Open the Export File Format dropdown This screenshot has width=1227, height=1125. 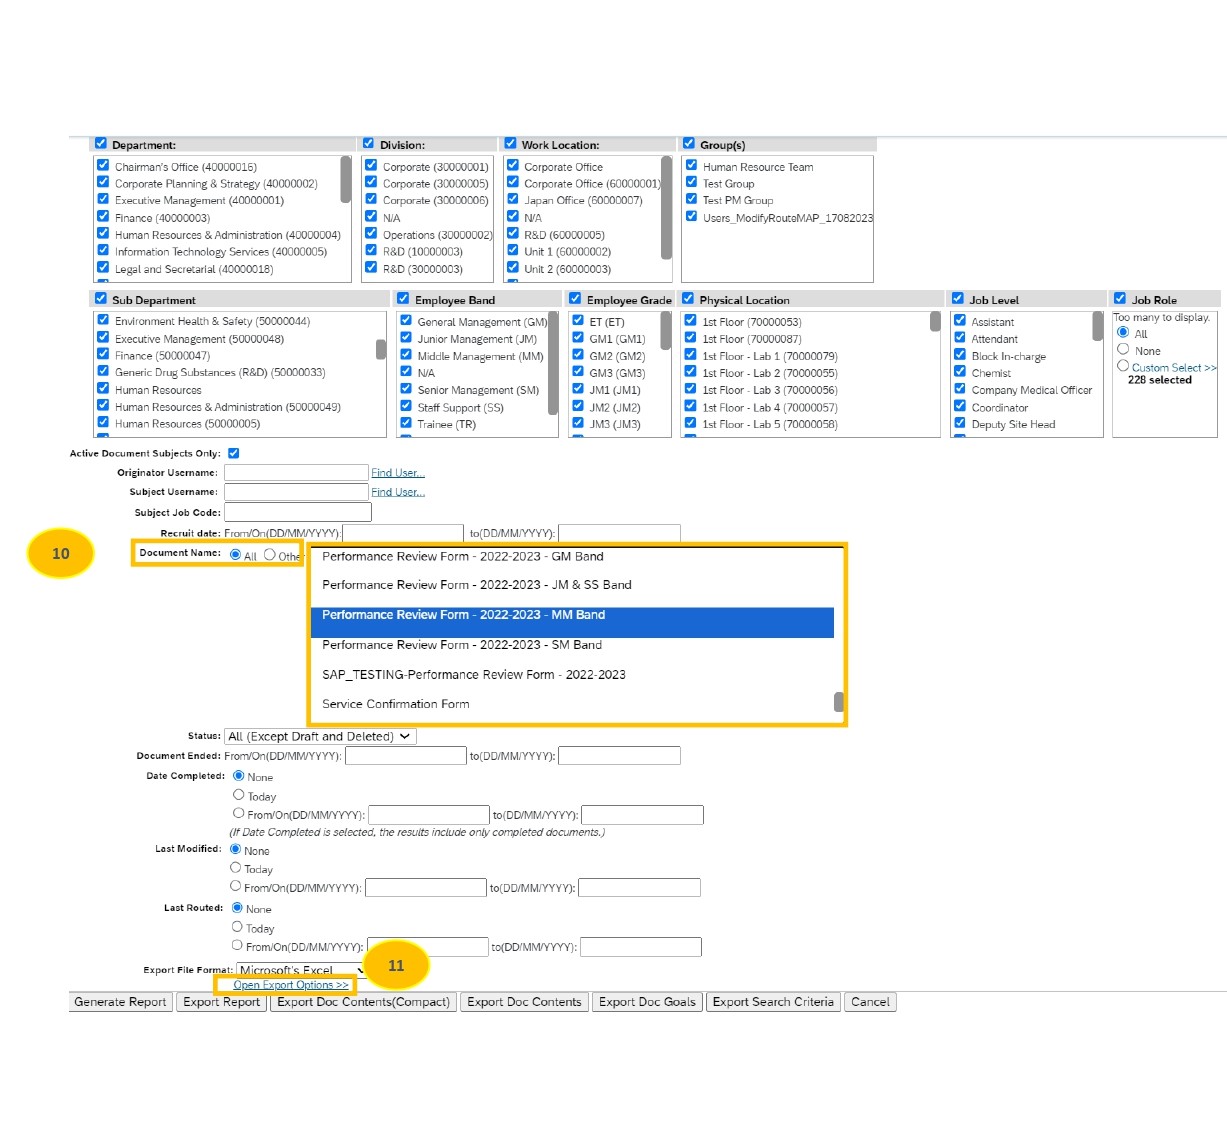[296, 969]
